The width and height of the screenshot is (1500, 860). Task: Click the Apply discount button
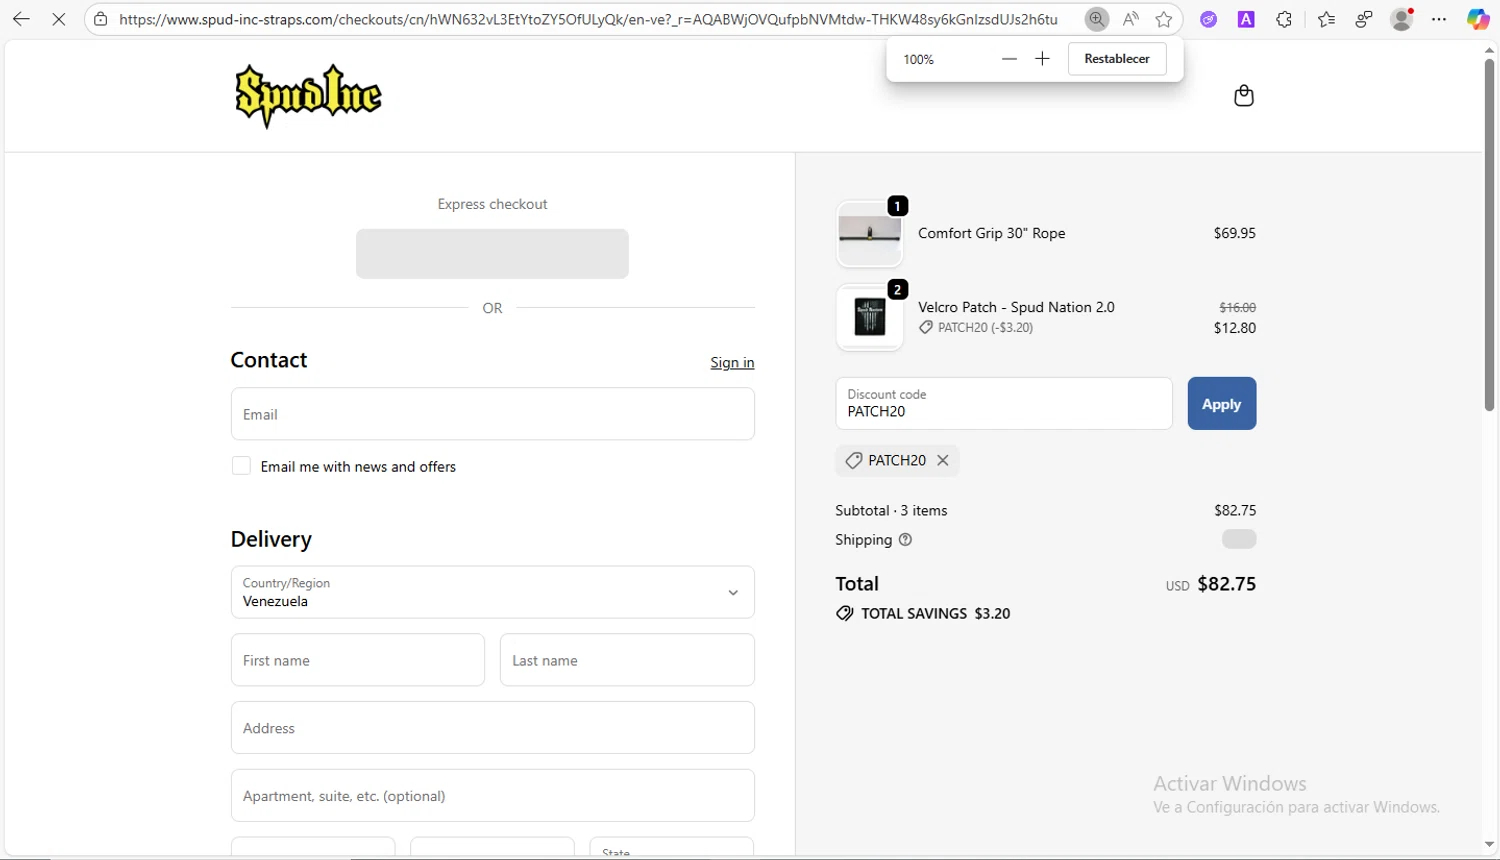point(1222,404)
